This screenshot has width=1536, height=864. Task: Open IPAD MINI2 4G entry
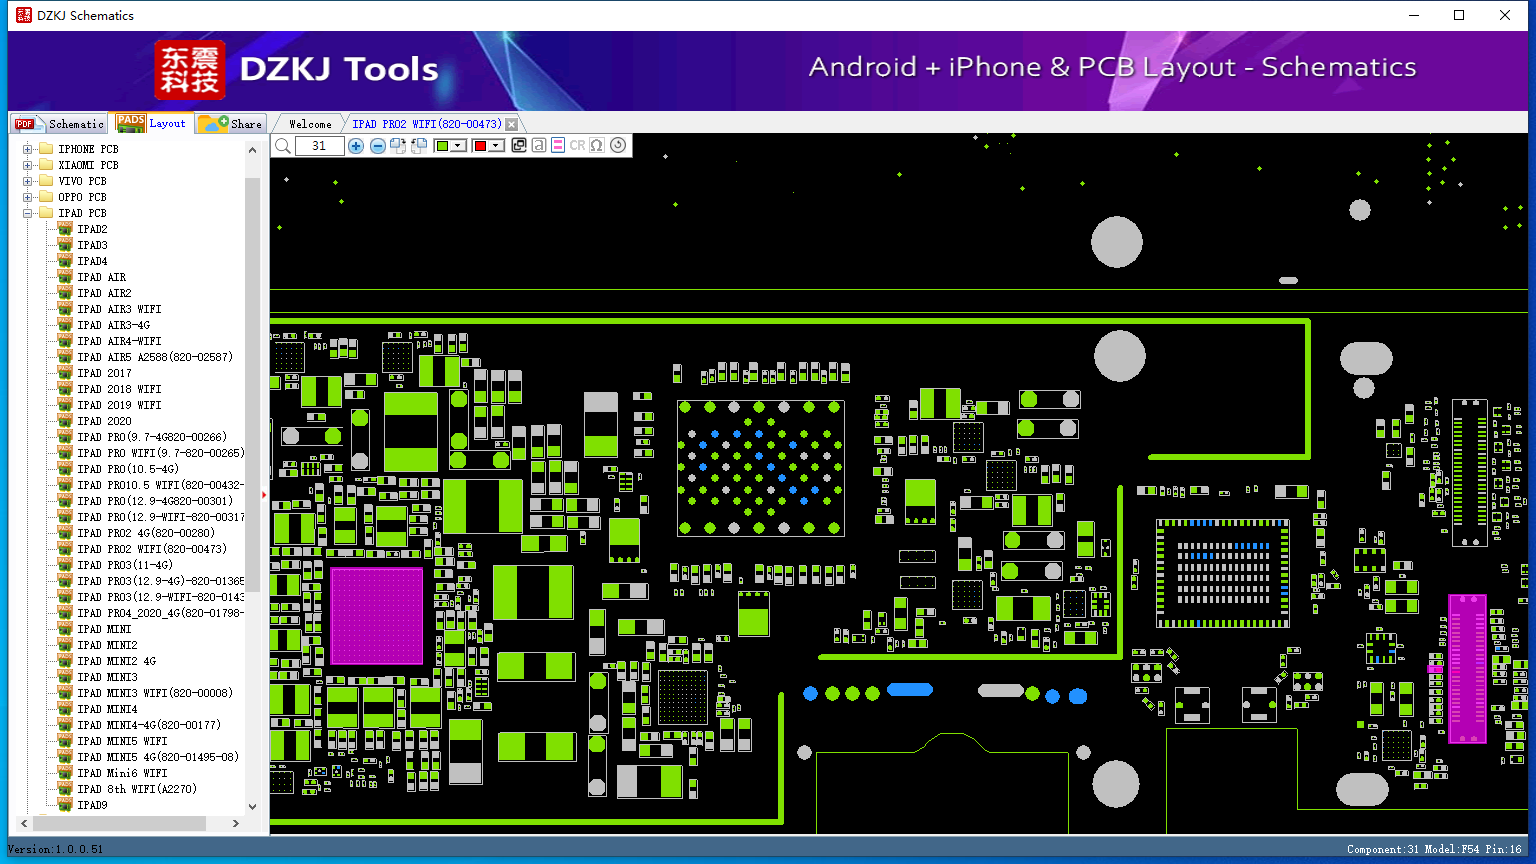tap(117, 661)
